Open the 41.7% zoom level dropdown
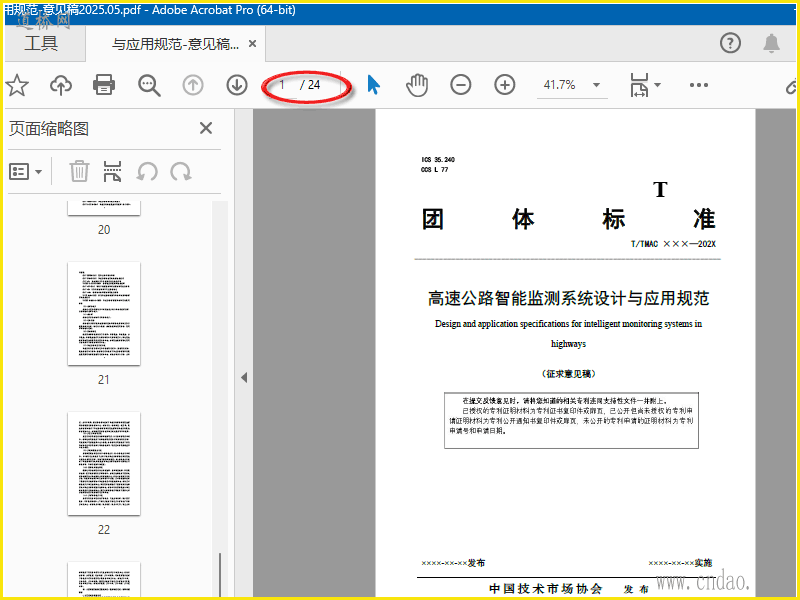The image size is (800, 600). coord(596,85)
